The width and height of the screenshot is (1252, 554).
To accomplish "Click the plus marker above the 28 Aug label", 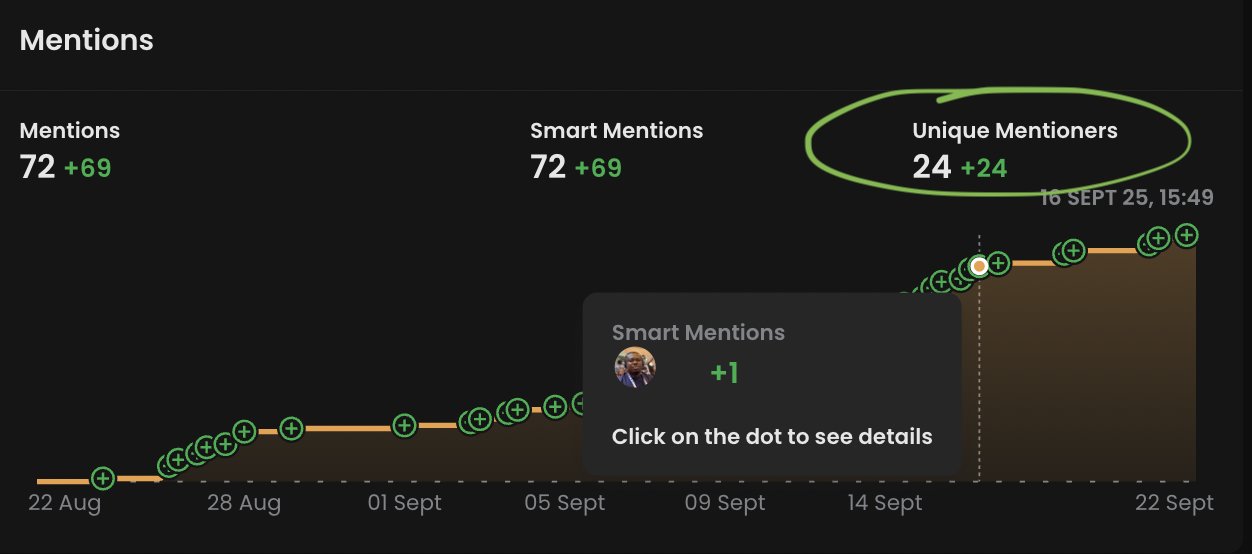I will (244, 432).
